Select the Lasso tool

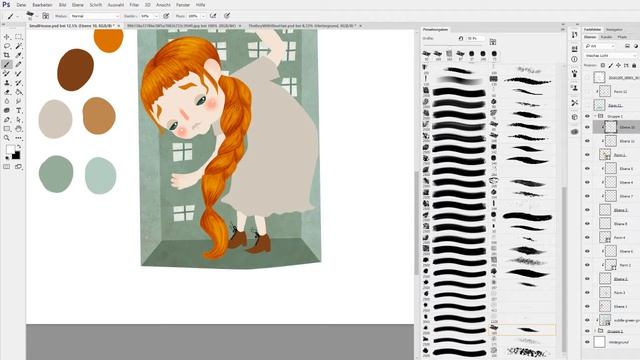coord(7,46)
